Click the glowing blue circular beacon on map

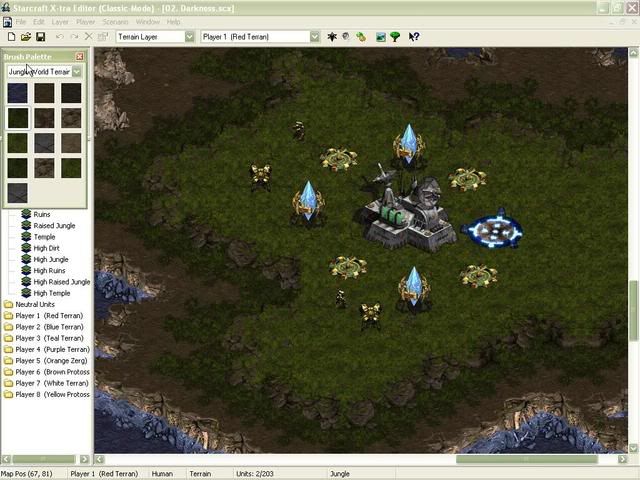coord(493,230)
